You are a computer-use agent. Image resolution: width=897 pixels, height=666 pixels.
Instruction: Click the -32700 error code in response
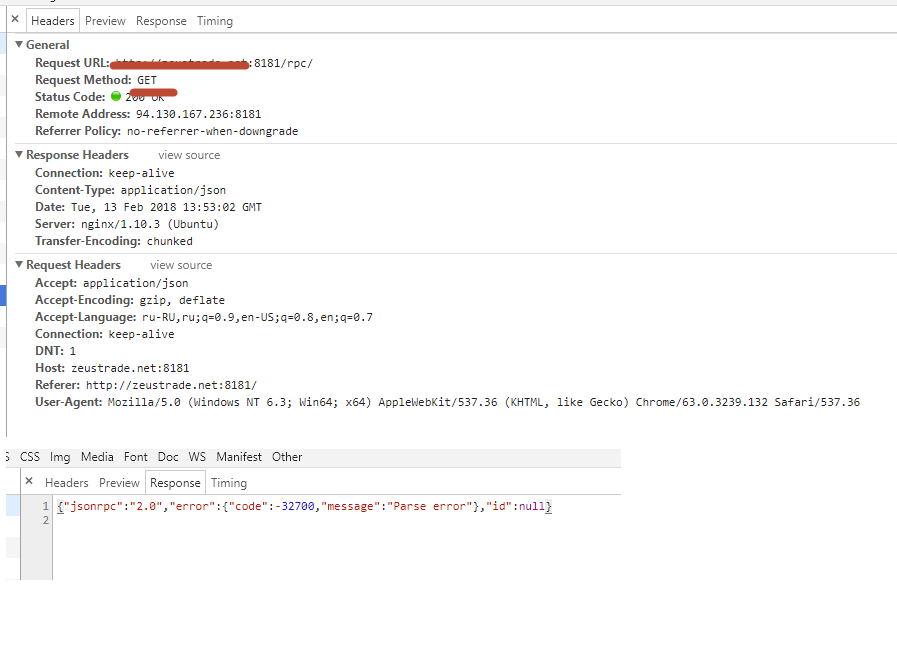point(295,506)
